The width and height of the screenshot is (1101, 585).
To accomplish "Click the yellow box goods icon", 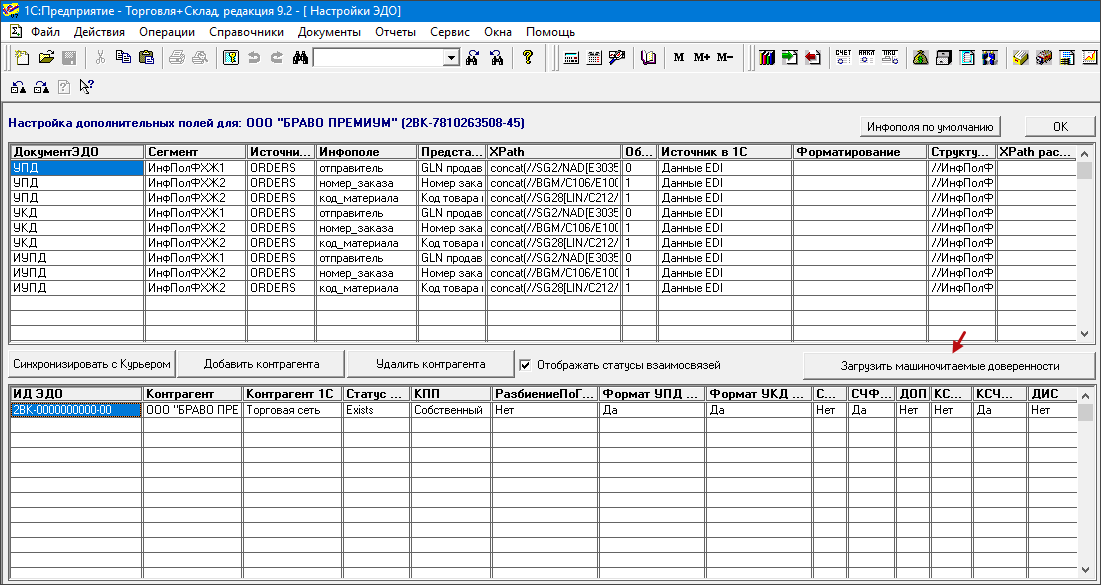I will pyautogui.click(x=1021, y=58).
